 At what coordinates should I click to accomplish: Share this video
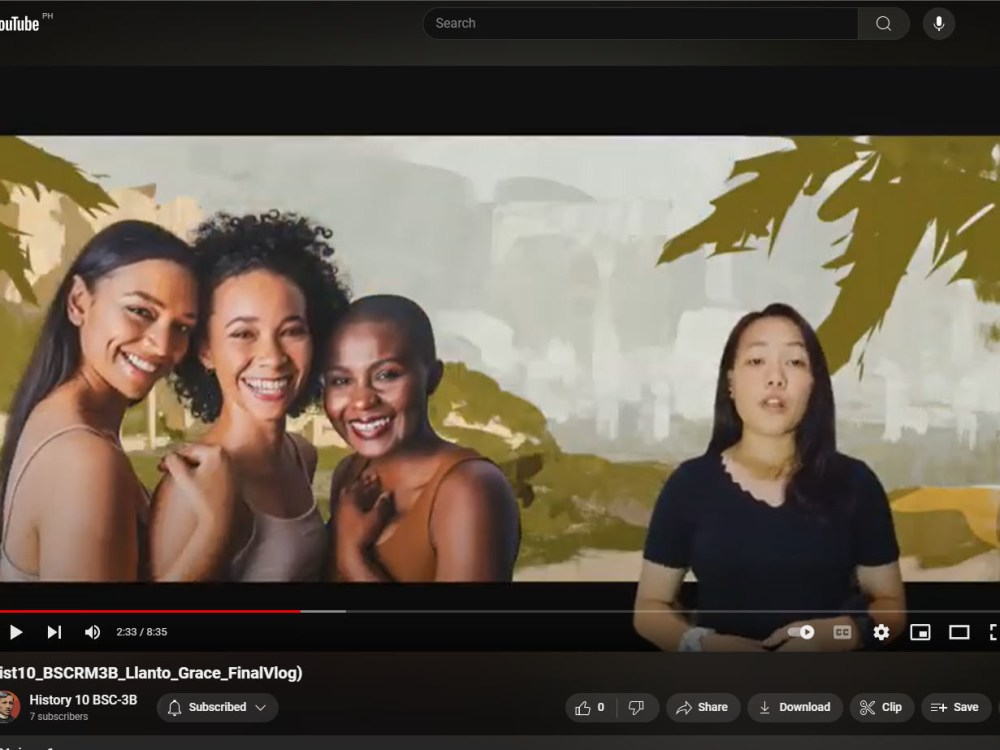[x=703, y=707]
